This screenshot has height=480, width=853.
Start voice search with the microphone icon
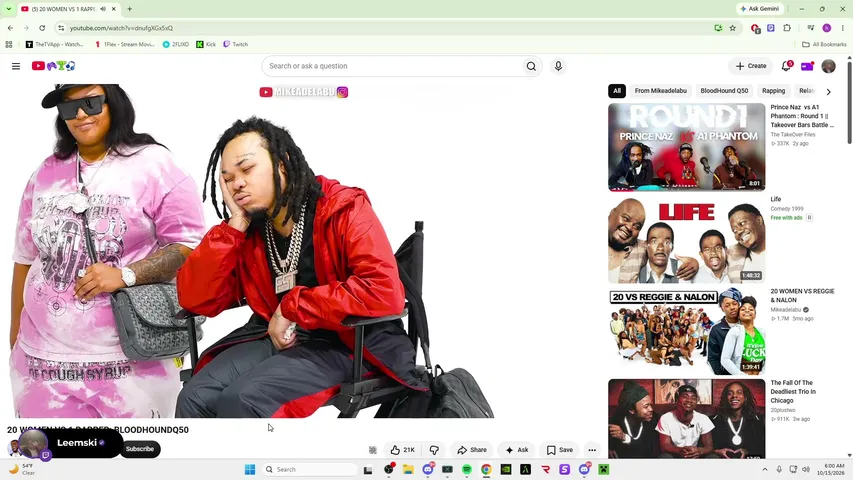[x=558, y=66]
